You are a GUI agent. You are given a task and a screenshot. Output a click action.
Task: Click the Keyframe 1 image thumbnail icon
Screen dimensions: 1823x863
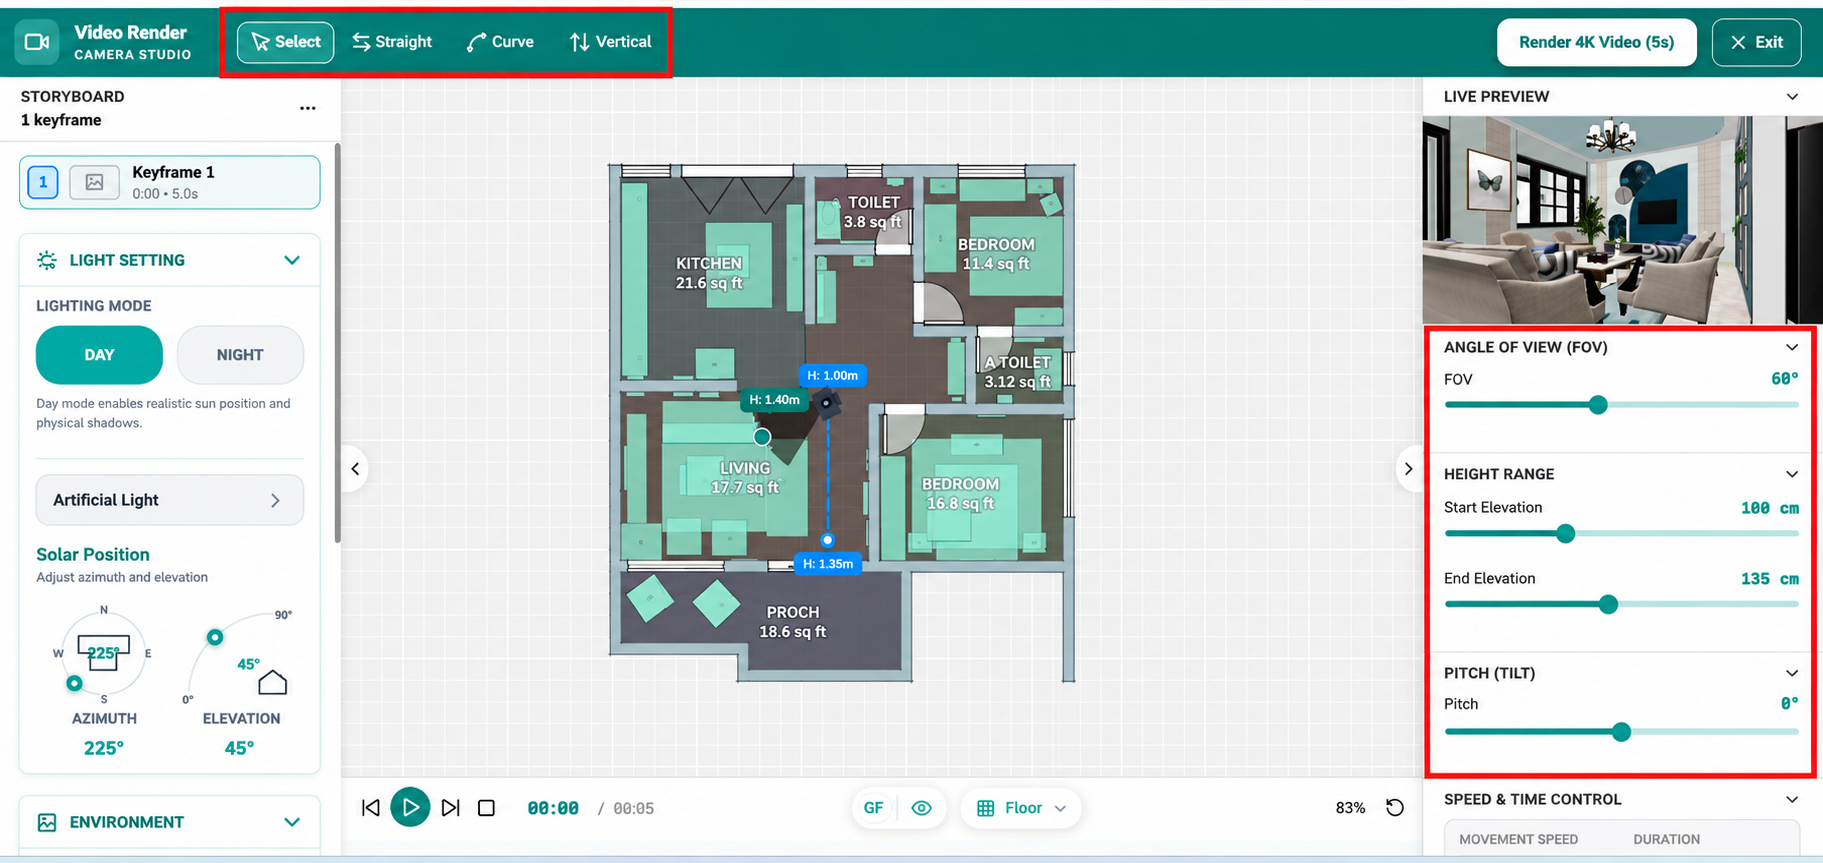94,182
